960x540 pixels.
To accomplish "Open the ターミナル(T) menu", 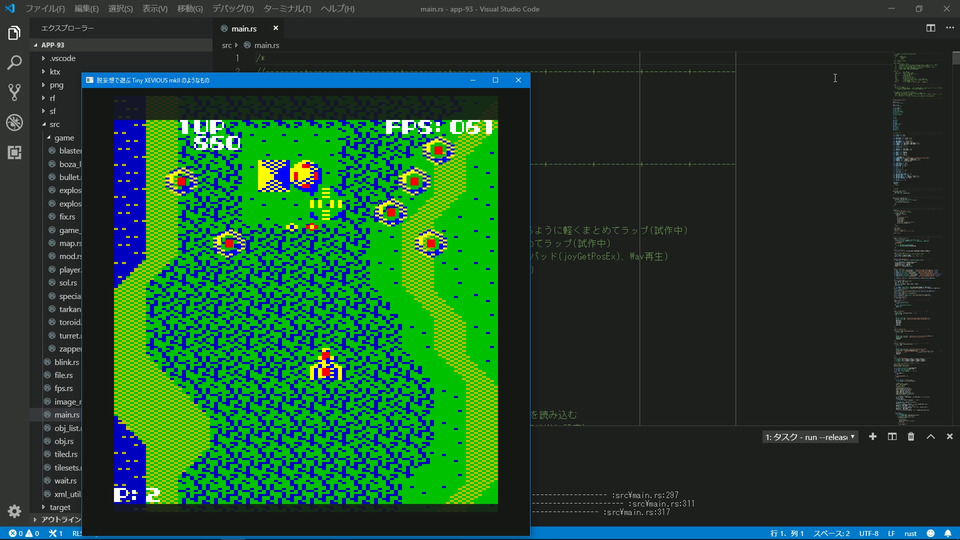I will pos(287,9).
